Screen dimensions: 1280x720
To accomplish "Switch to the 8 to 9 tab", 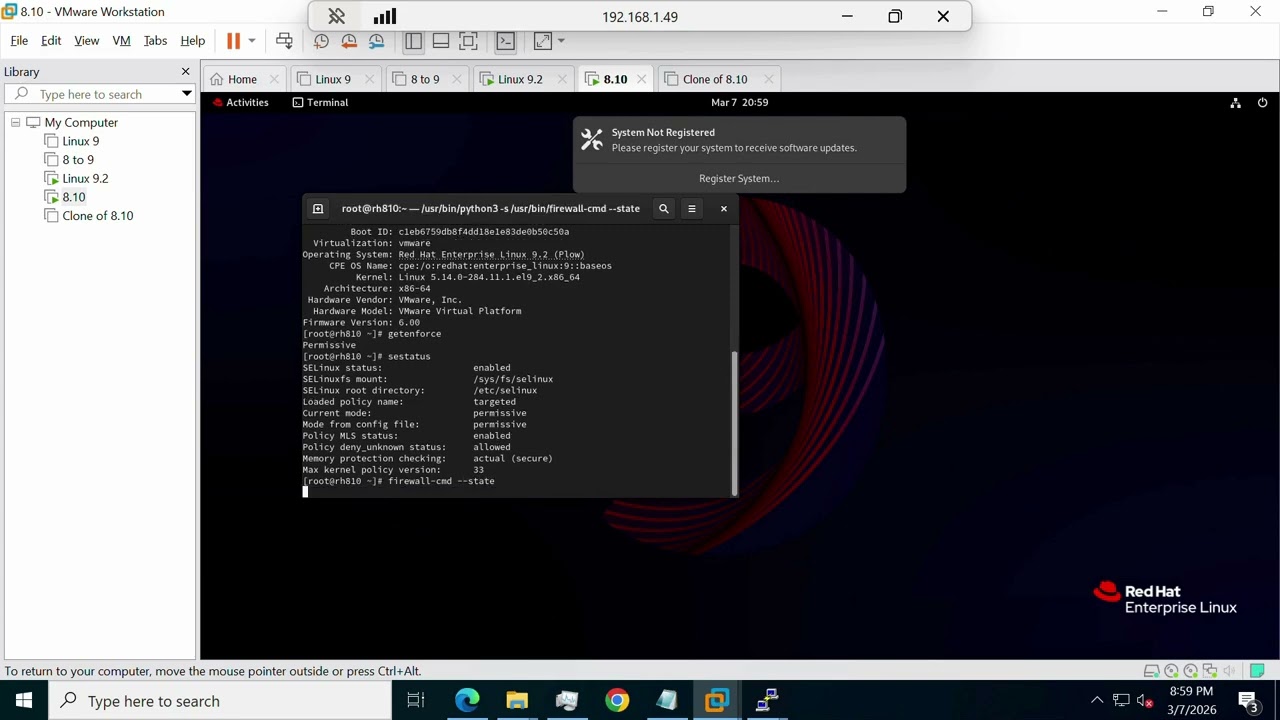I will [424, 79].
